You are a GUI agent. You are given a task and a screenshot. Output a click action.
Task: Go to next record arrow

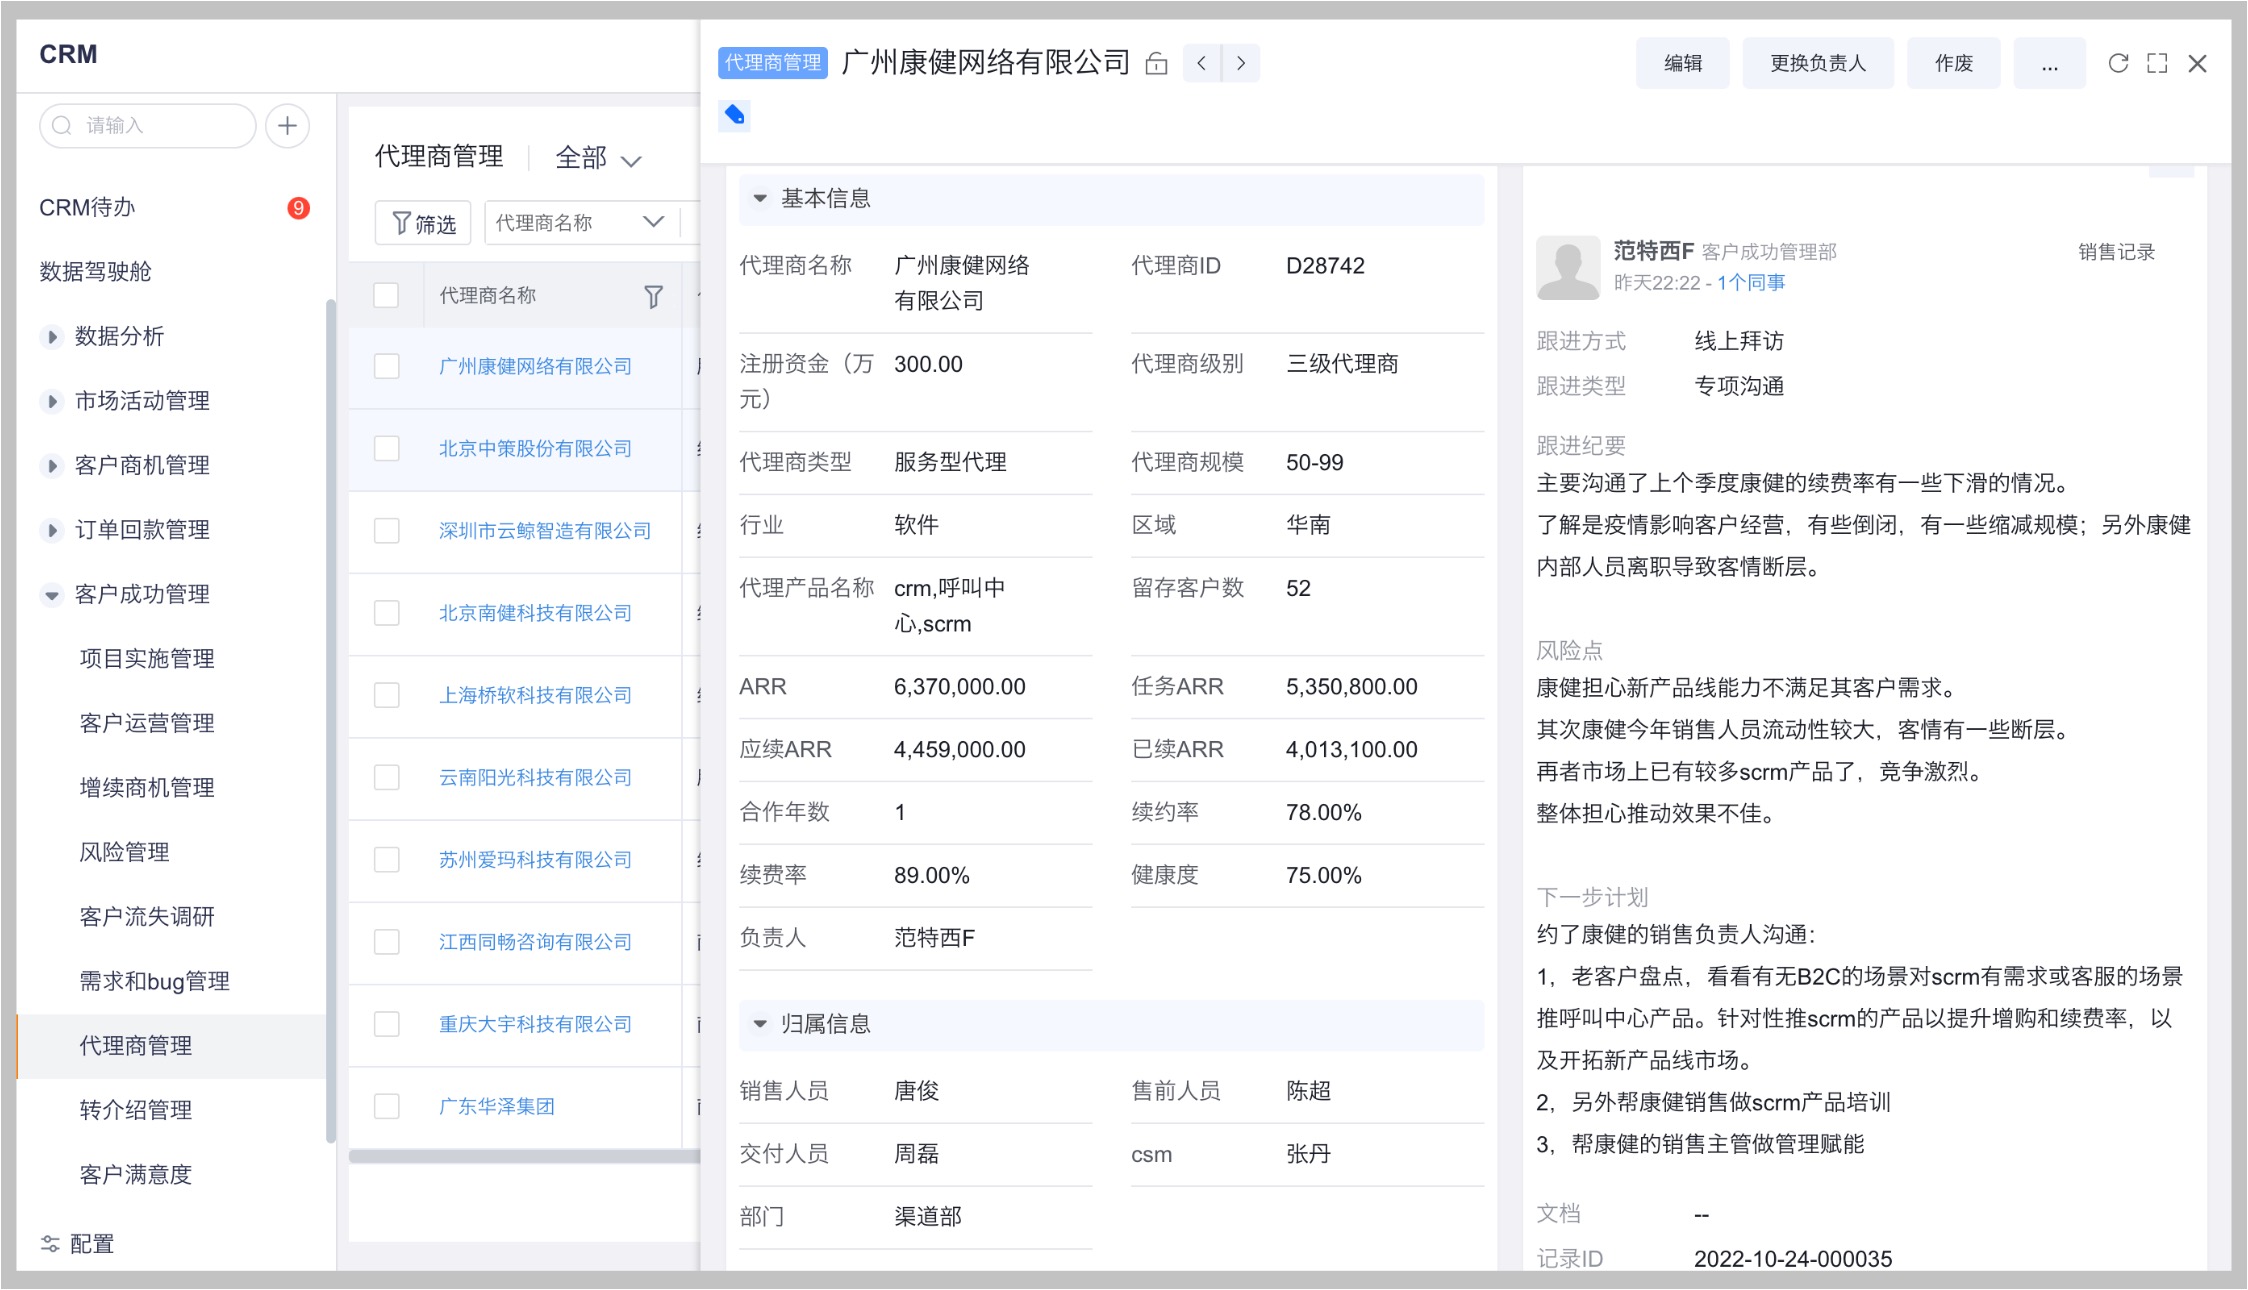pyautogui.click(x=1240, y=63)
